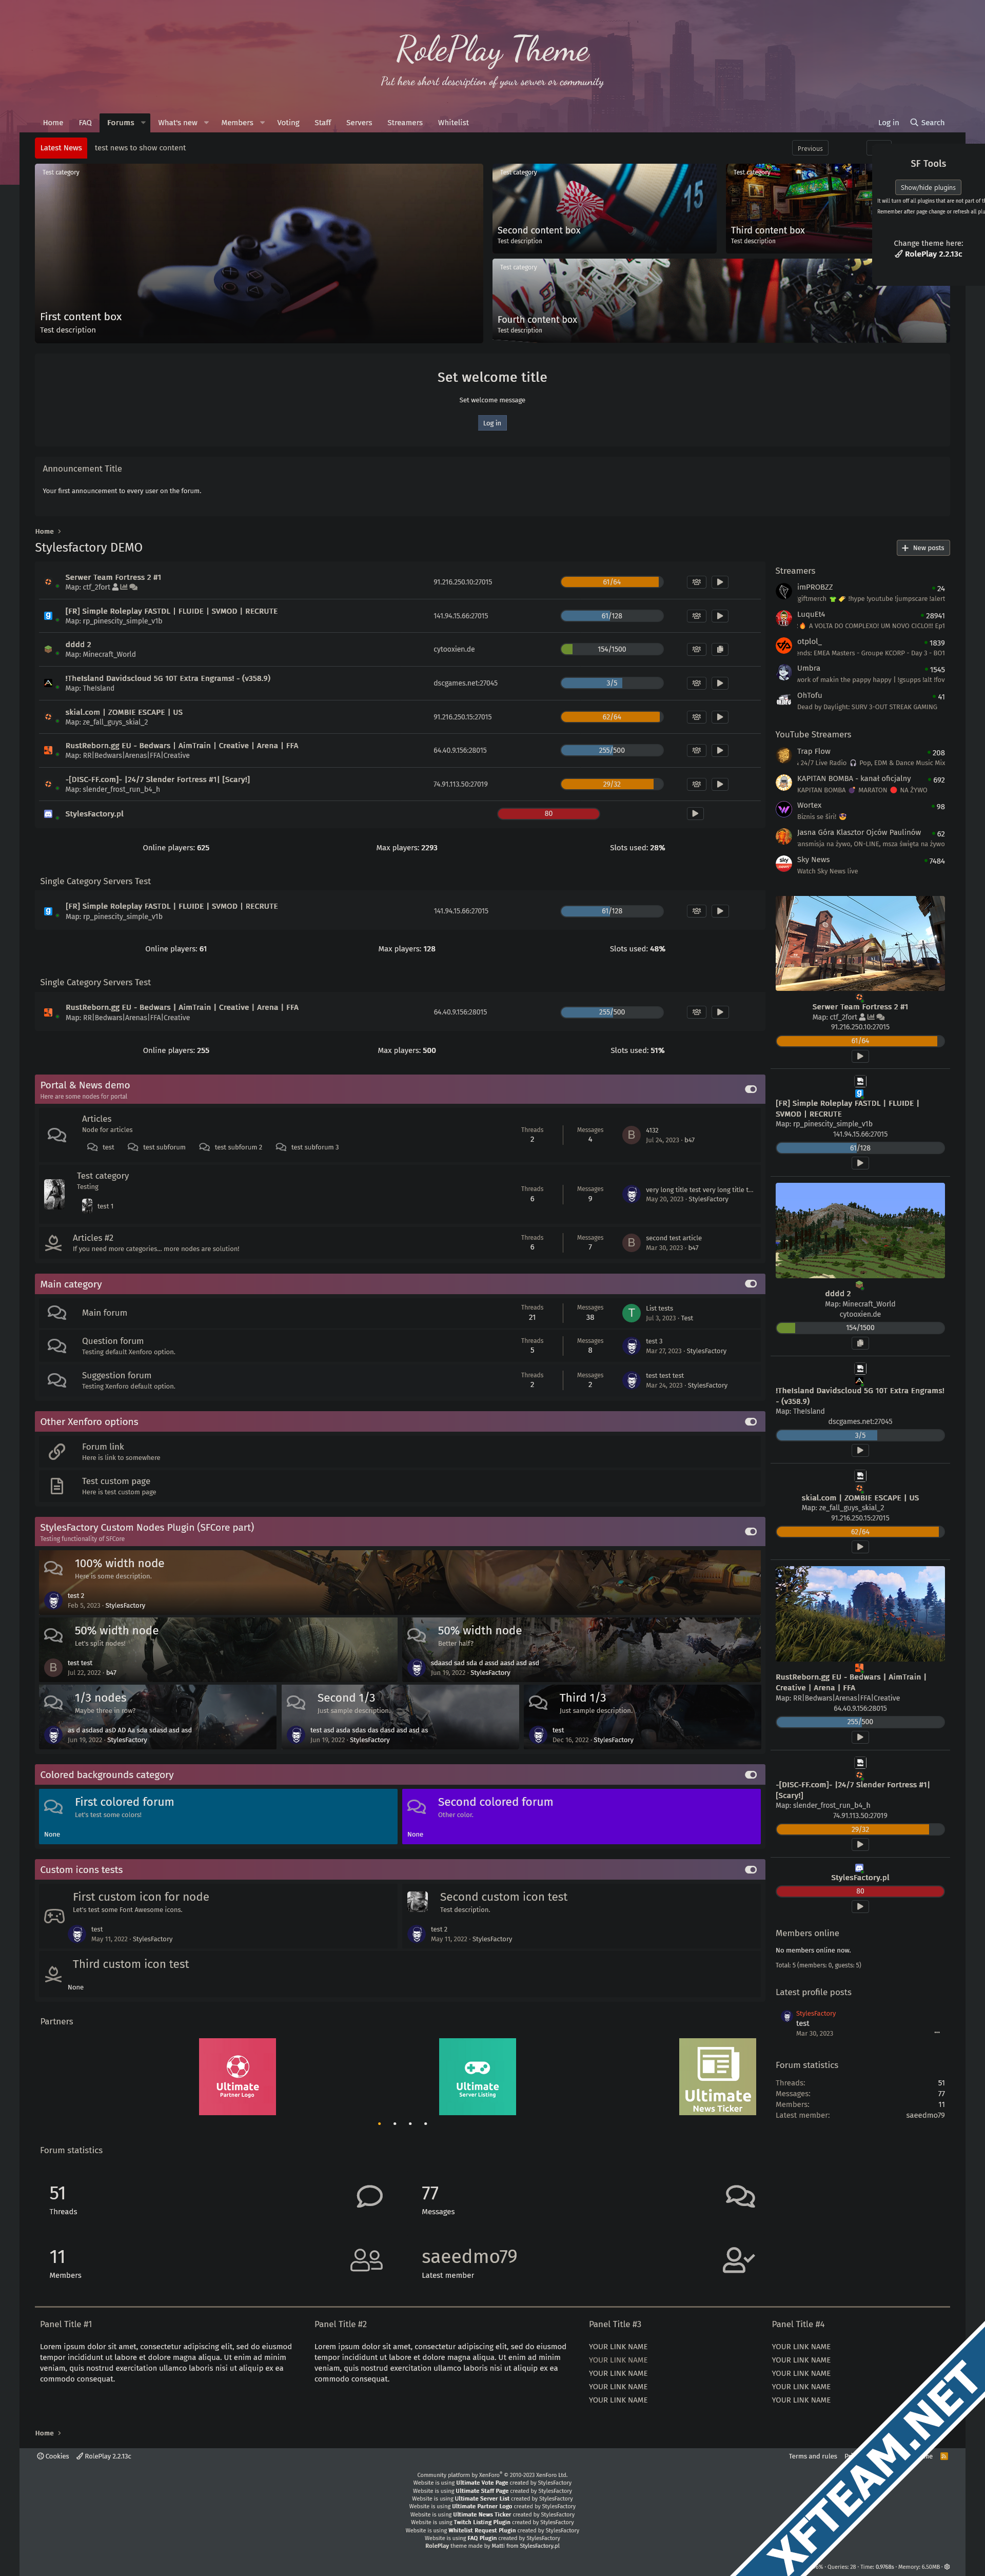
Task: Click the Previous news button
Action: 810,148
